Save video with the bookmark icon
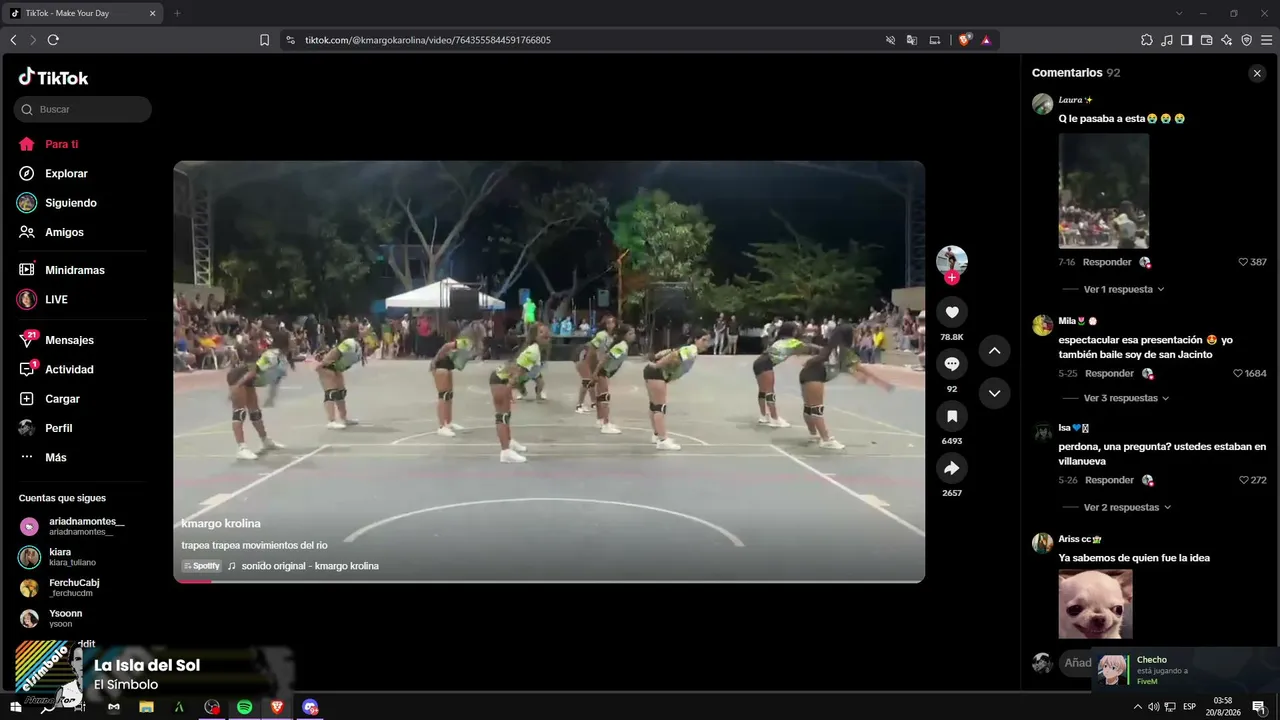Viewport: 1280px width, 720px height. tap(951, 416)
